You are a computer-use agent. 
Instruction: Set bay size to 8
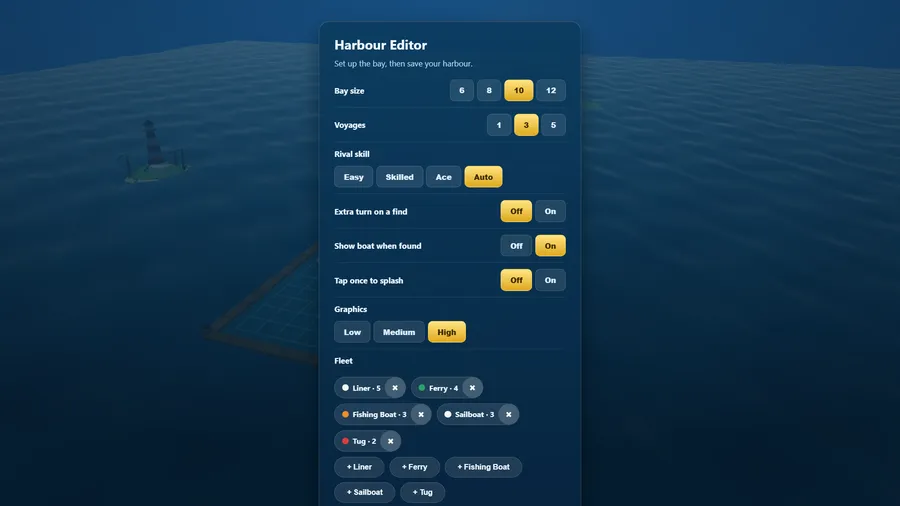[x=489, y=91]
